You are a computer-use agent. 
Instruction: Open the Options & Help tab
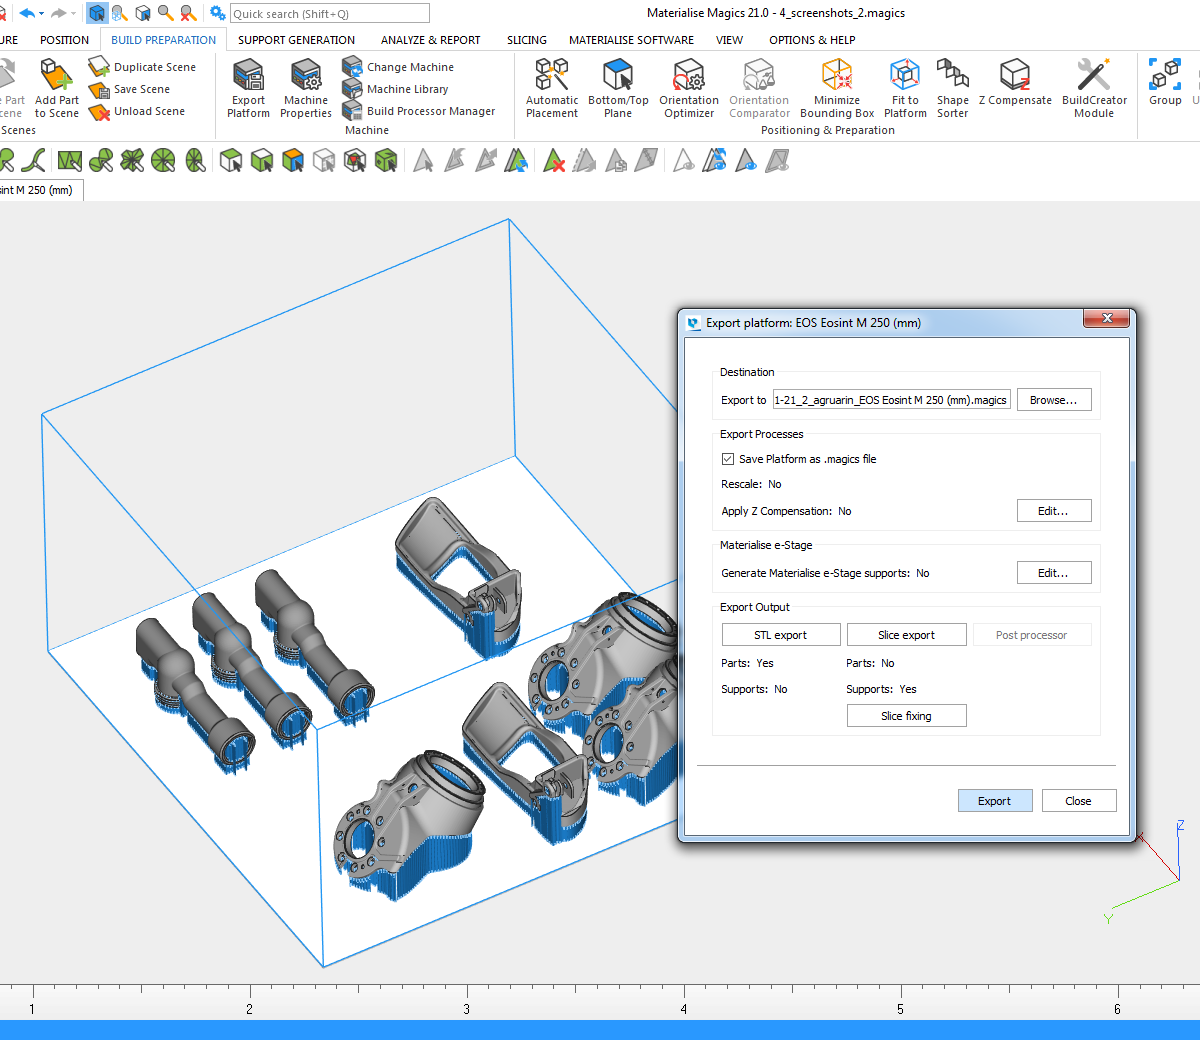[812, 40]
